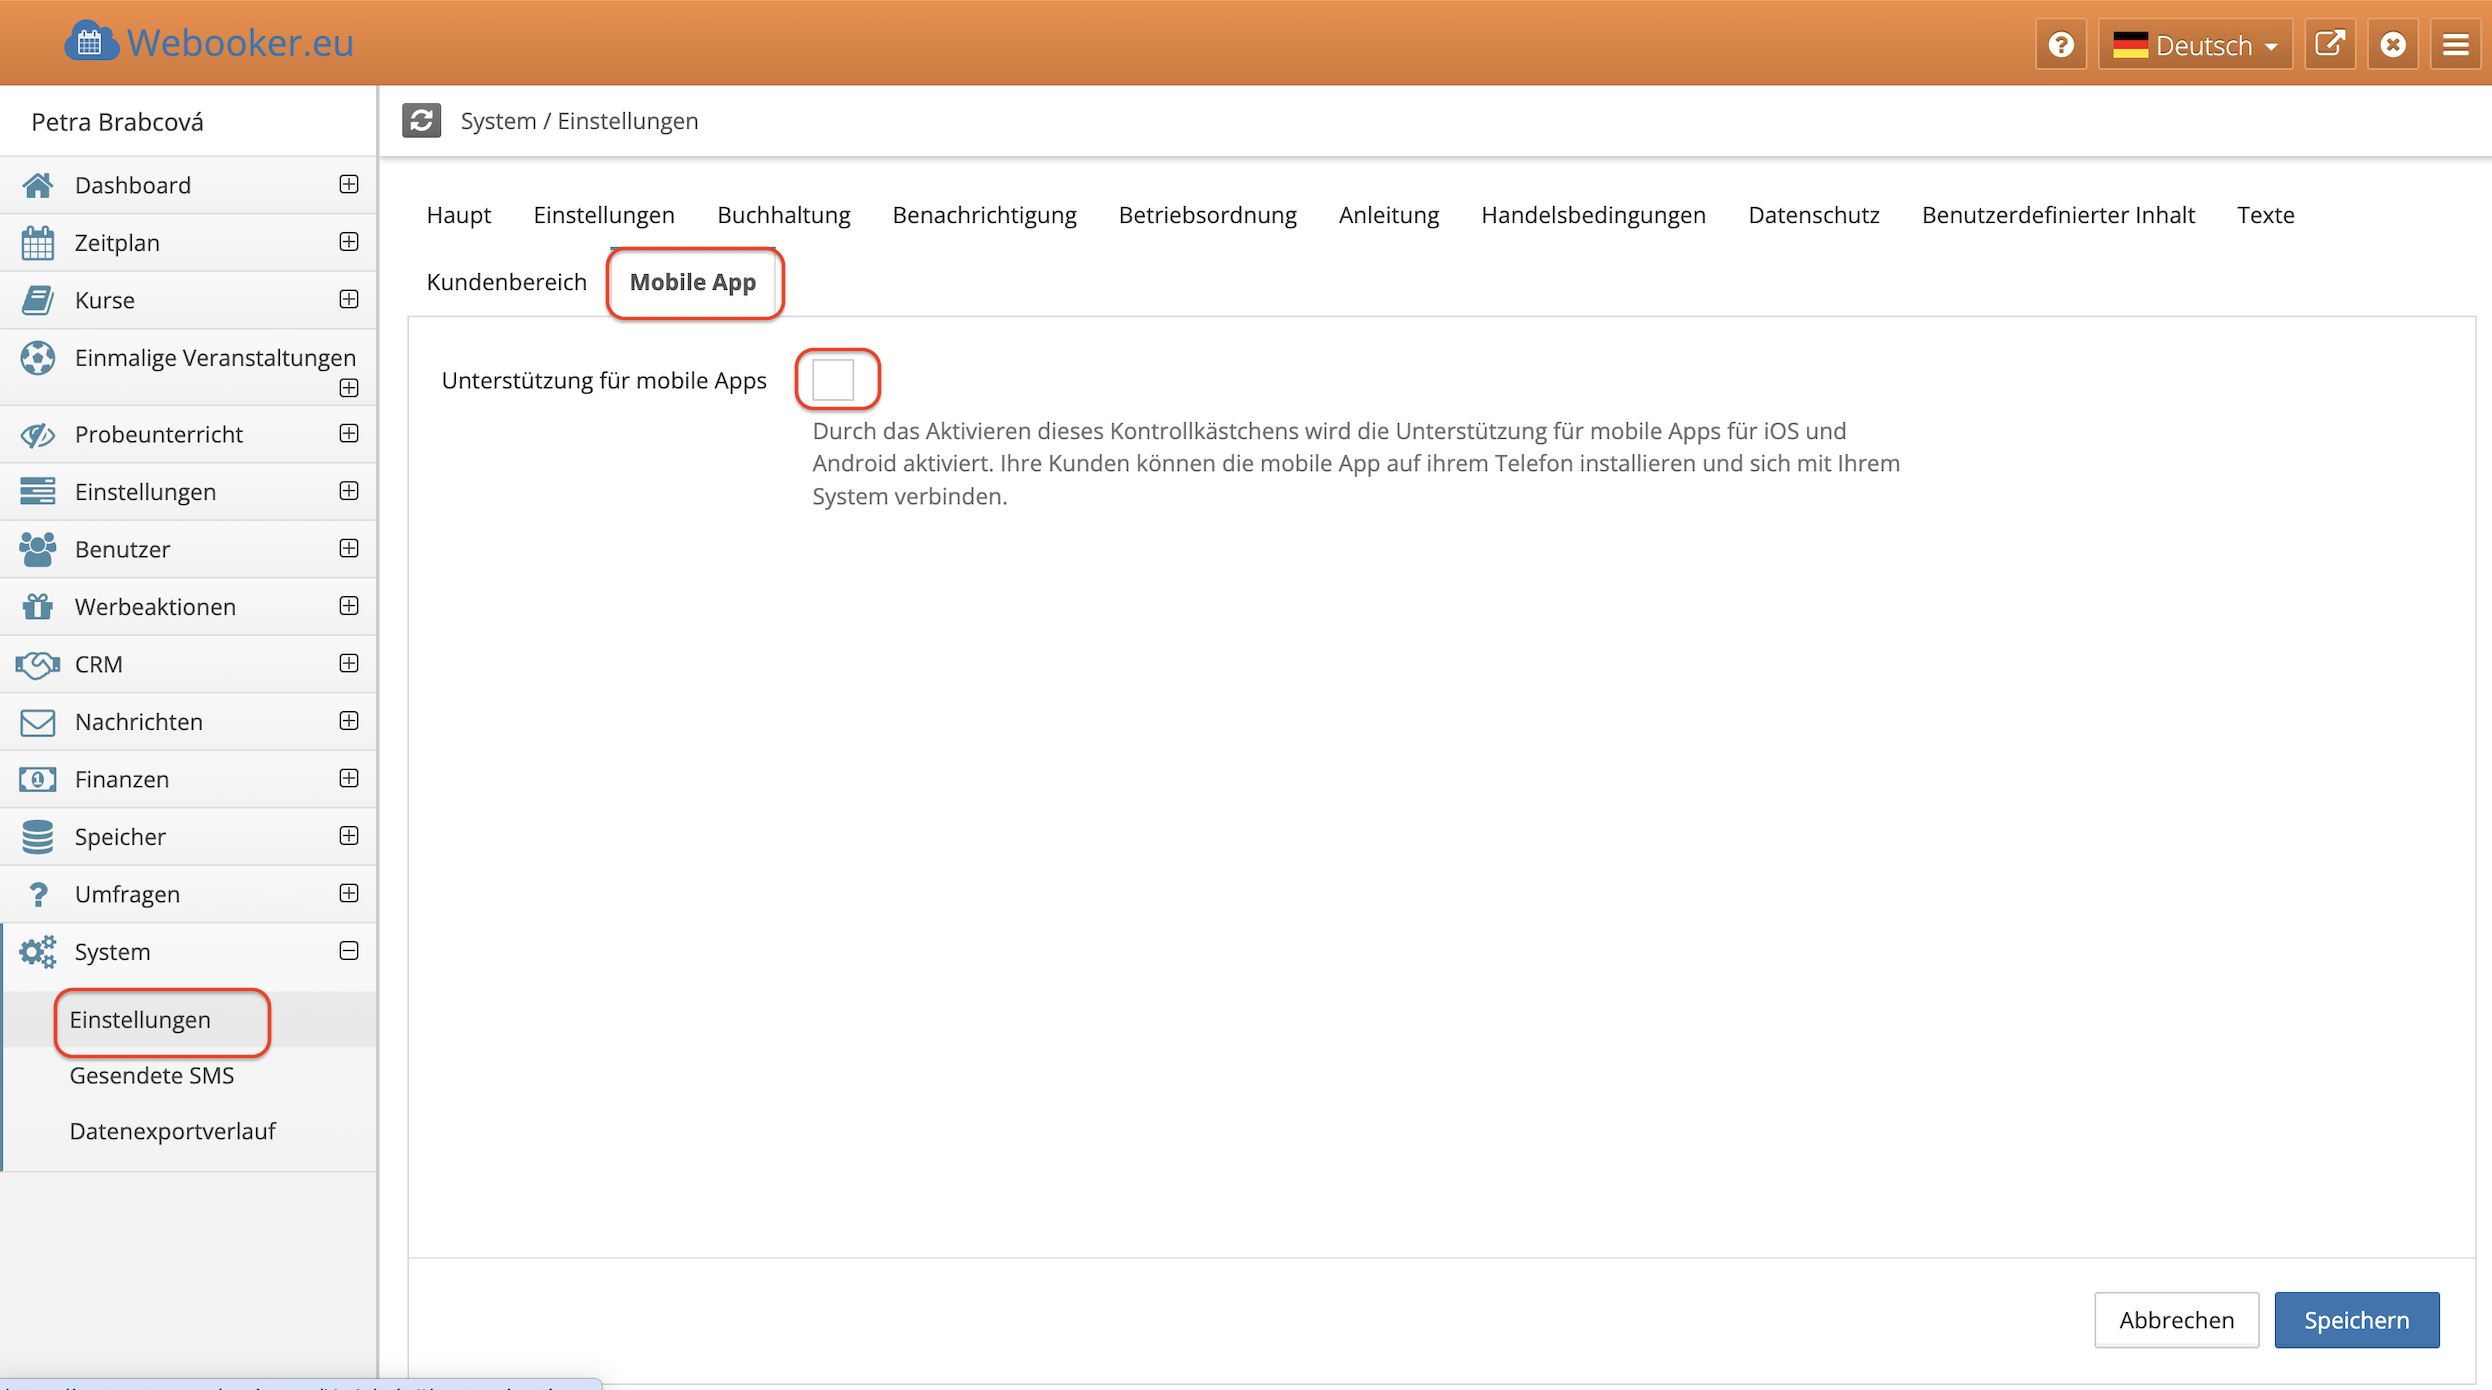Expand the Finanzen menu section
Viewport: 2492px width, 1390px height.
click(x=348, y=779)
